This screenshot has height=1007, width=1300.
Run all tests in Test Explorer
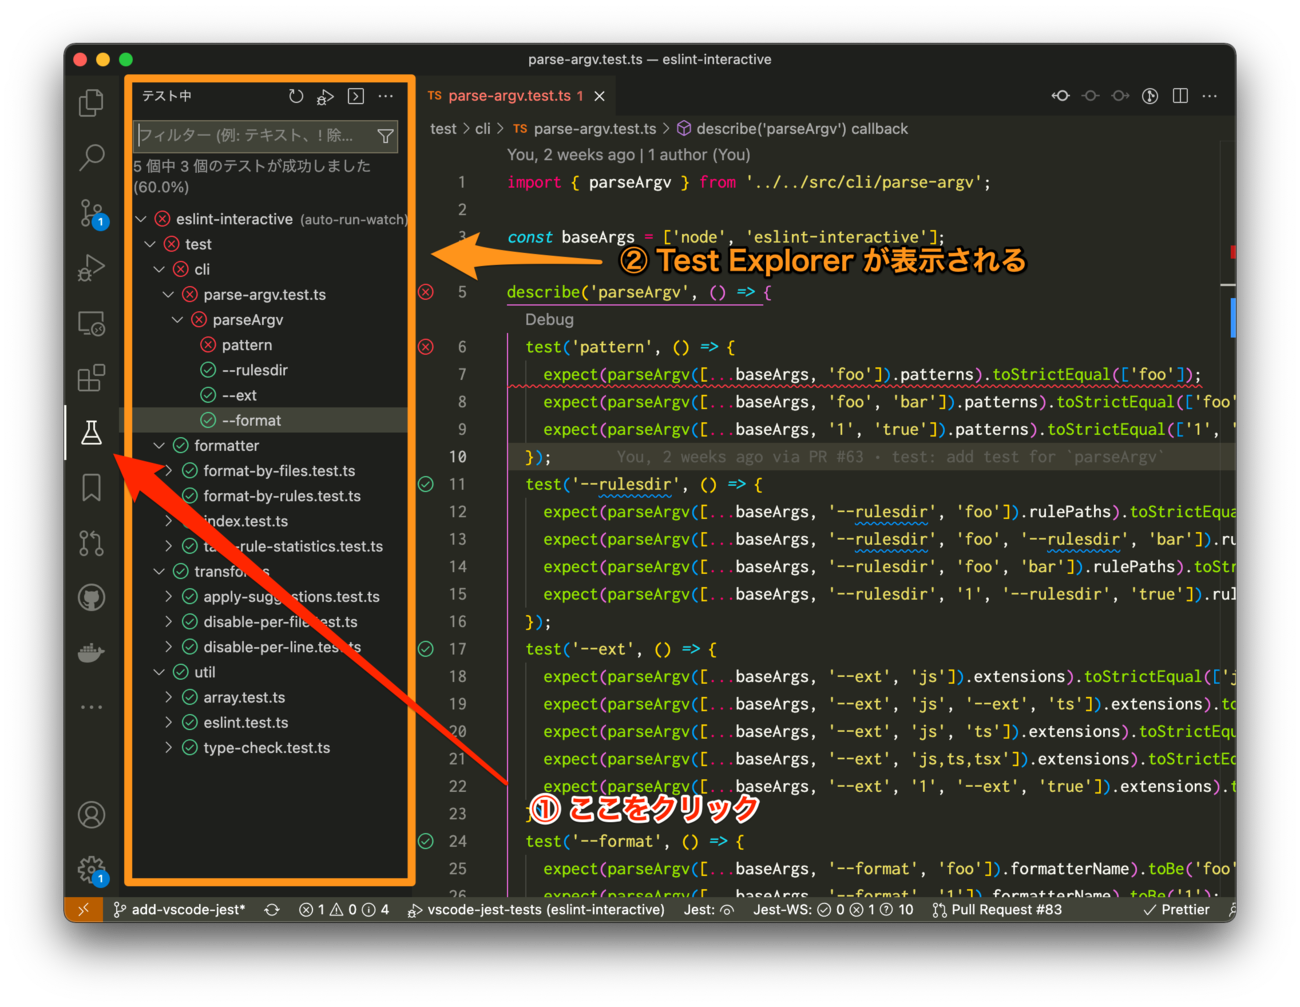point(325,96)
